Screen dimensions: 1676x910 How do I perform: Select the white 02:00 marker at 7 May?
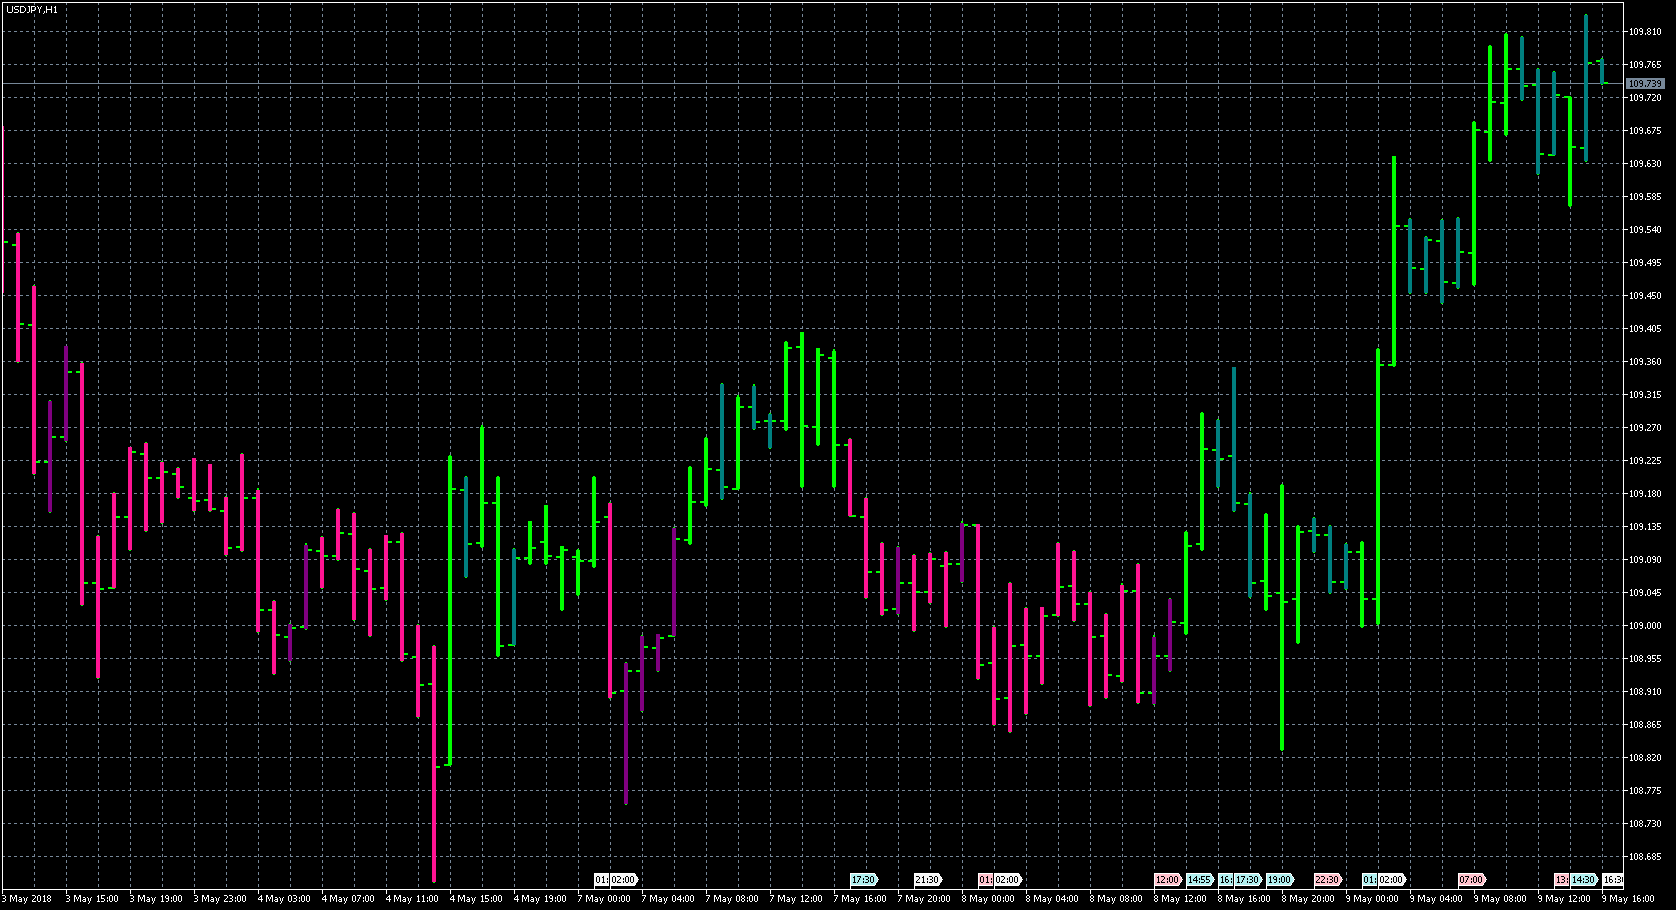623,880
